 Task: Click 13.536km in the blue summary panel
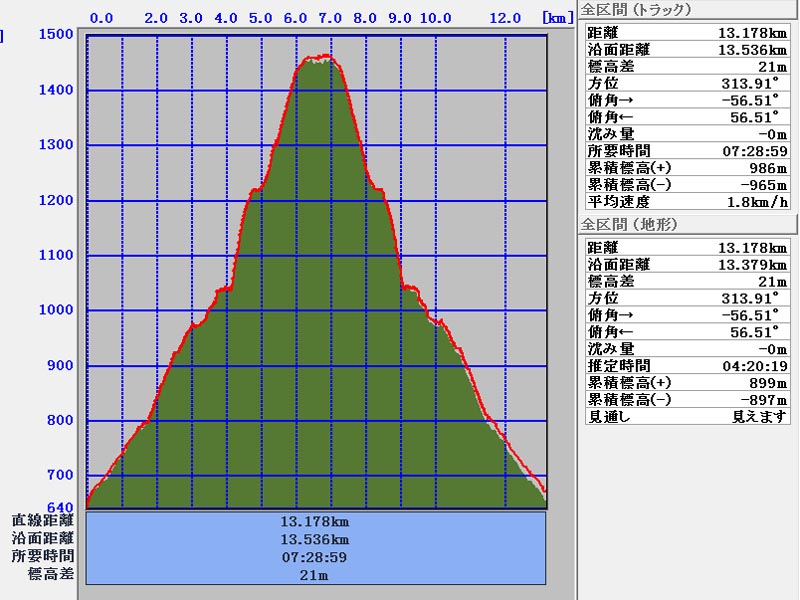point(316,539)
